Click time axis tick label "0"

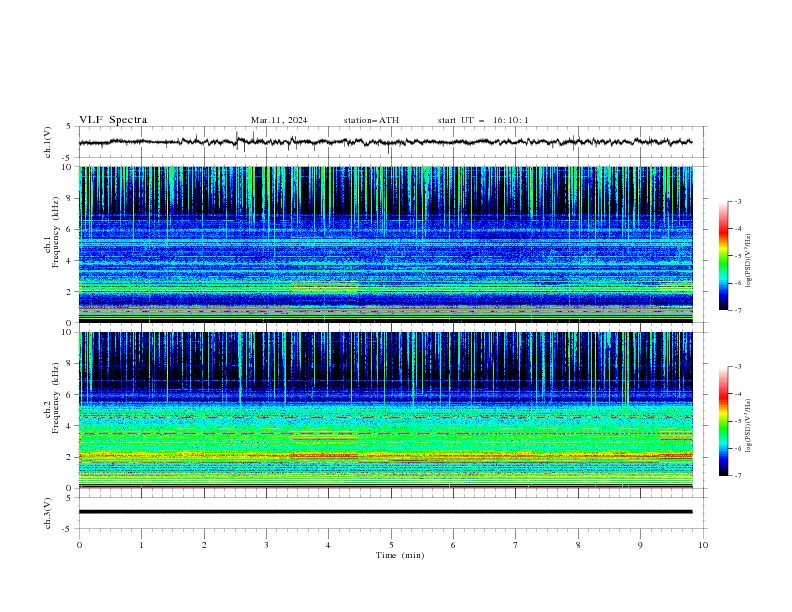[x=79, y=545]
